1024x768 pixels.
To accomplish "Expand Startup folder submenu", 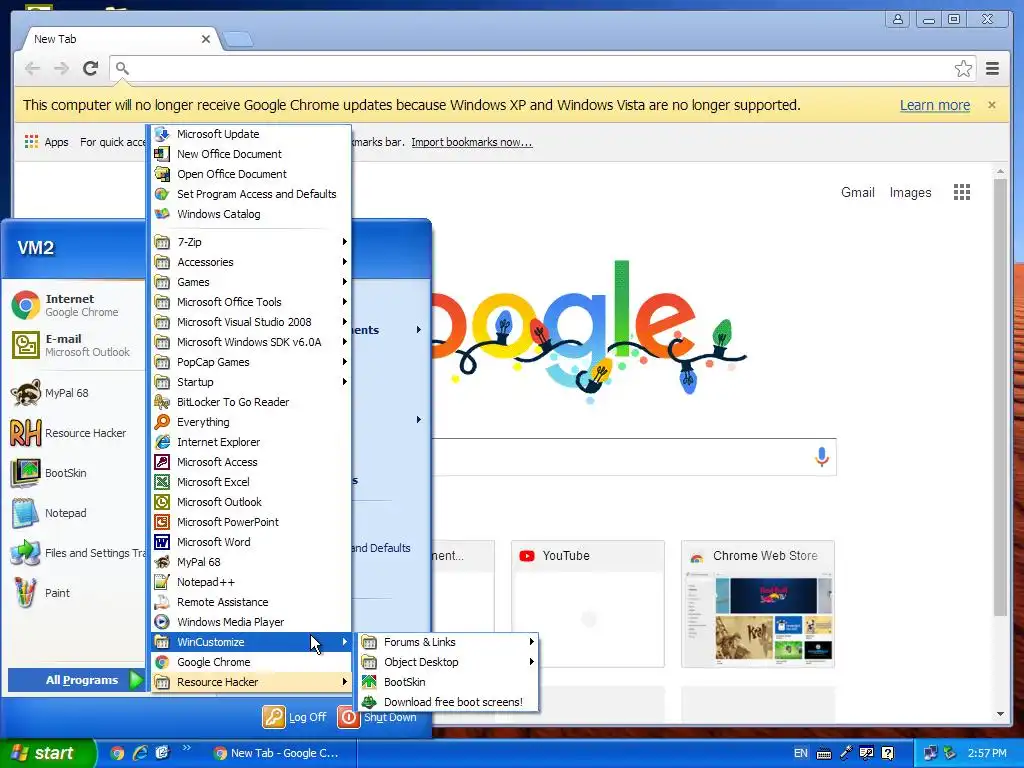I will (x=251, y=382).
